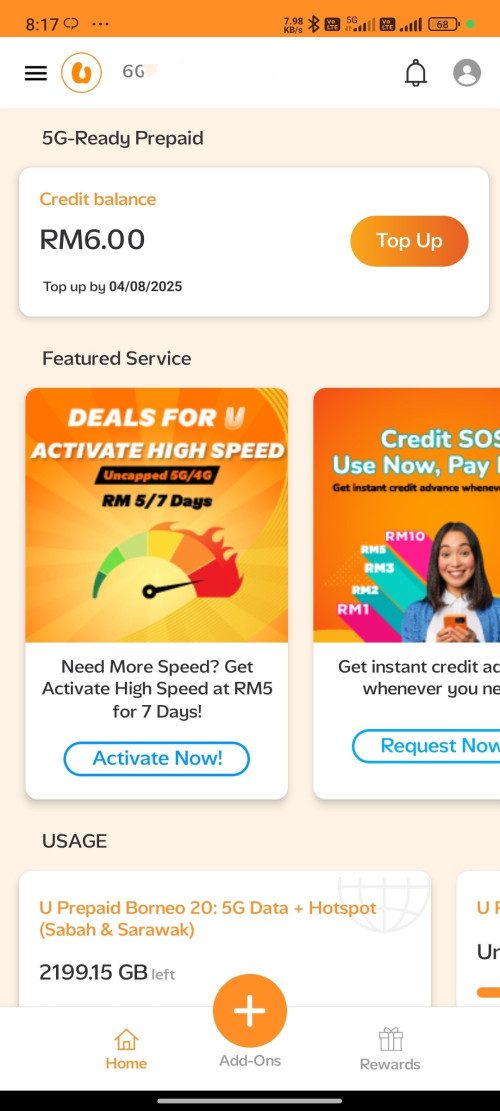Tap the orange plus Add-Ons button
This screenshot has height=1111, width=500.
click(250, 1011)
